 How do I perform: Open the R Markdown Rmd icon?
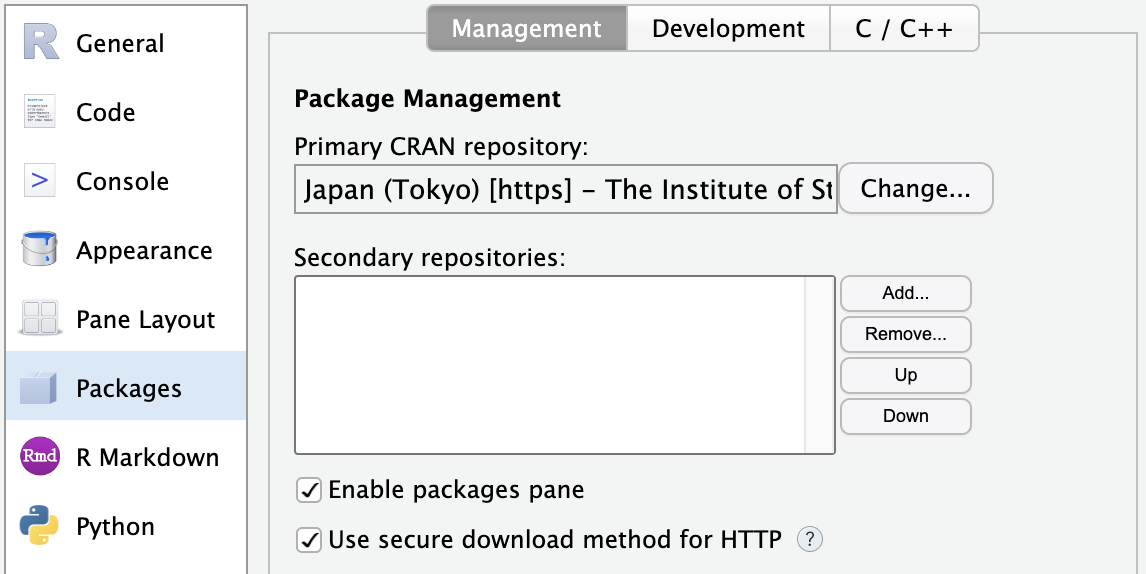(40, 457)
